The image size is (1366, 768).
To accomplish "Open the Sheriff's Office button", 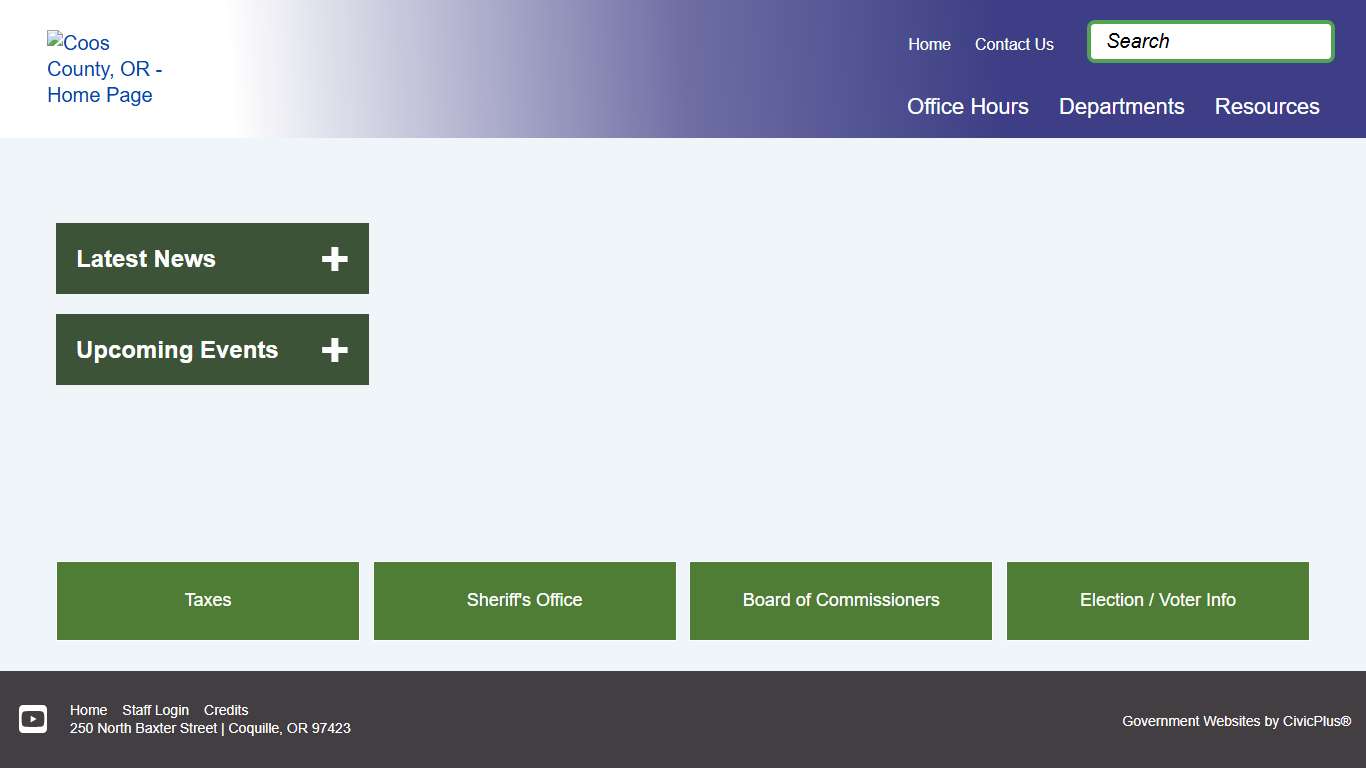I will tap(524, 600).
